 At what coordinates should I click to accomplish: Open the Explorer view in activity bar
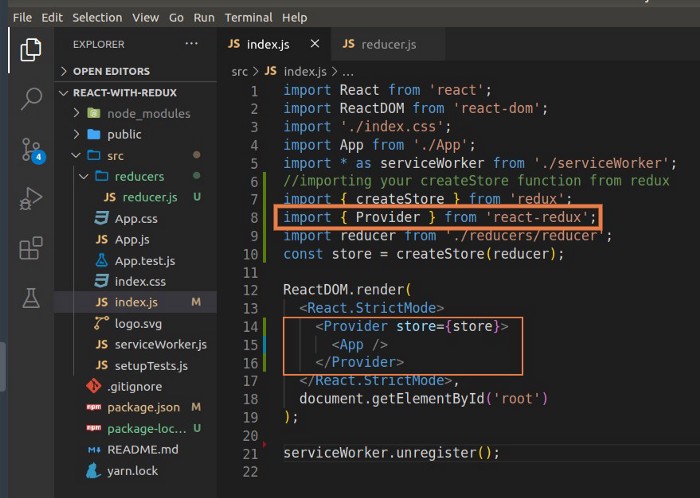31,49
